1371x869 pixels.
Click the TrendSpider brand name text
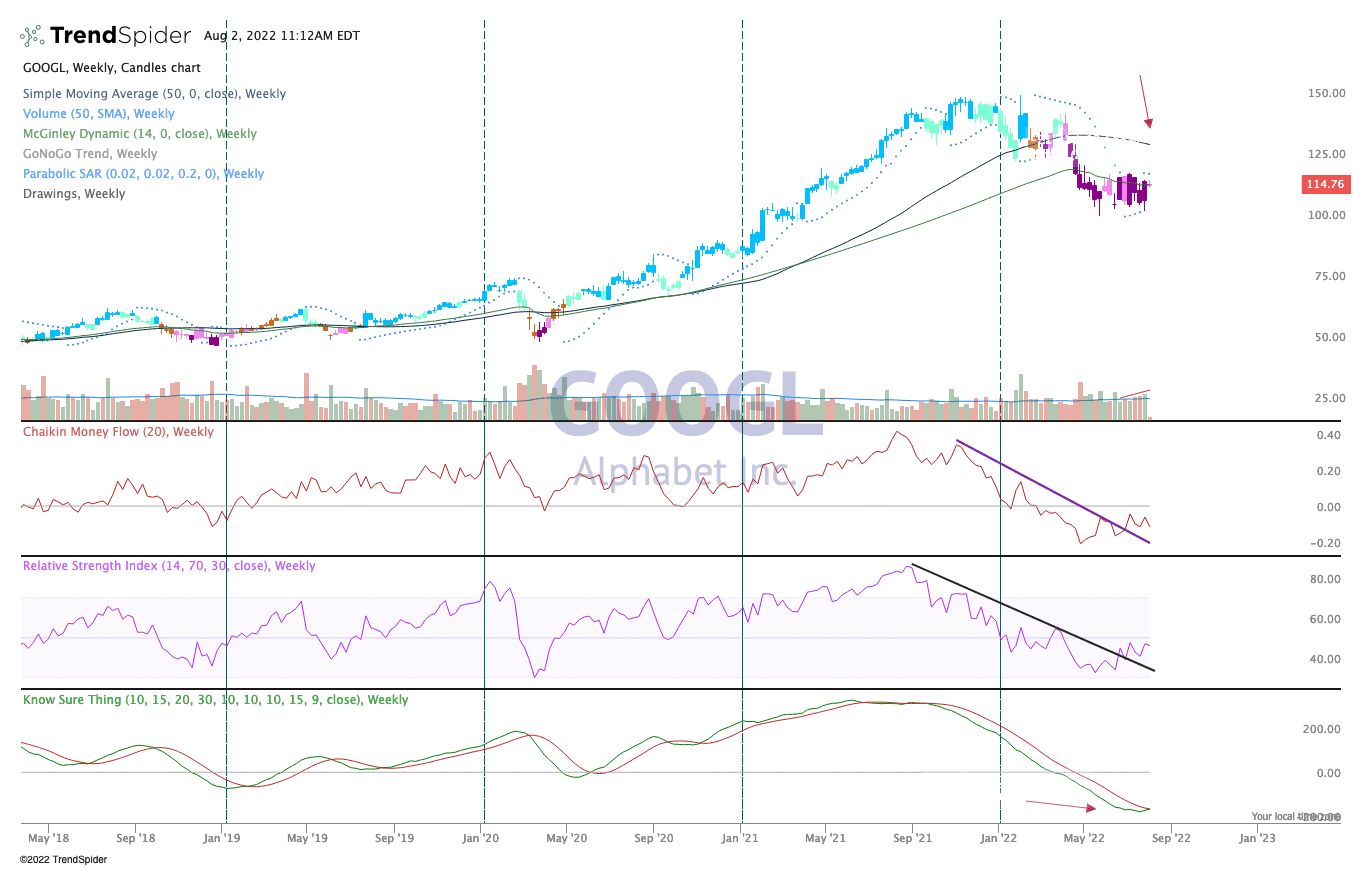click(x=120, y=36)
